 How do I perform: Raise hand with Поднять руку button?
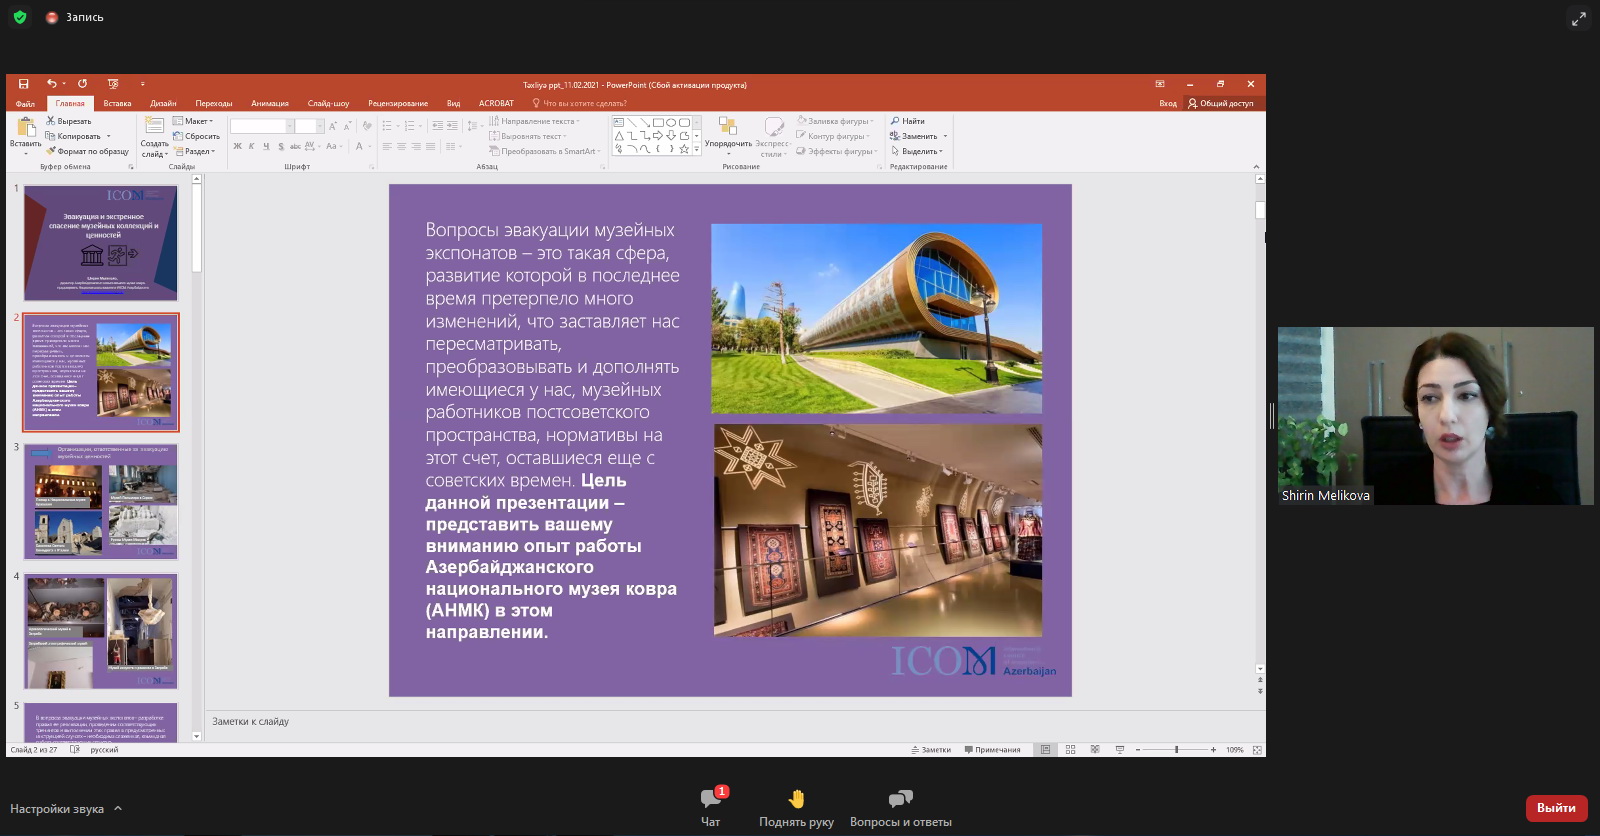pos(796,807)
